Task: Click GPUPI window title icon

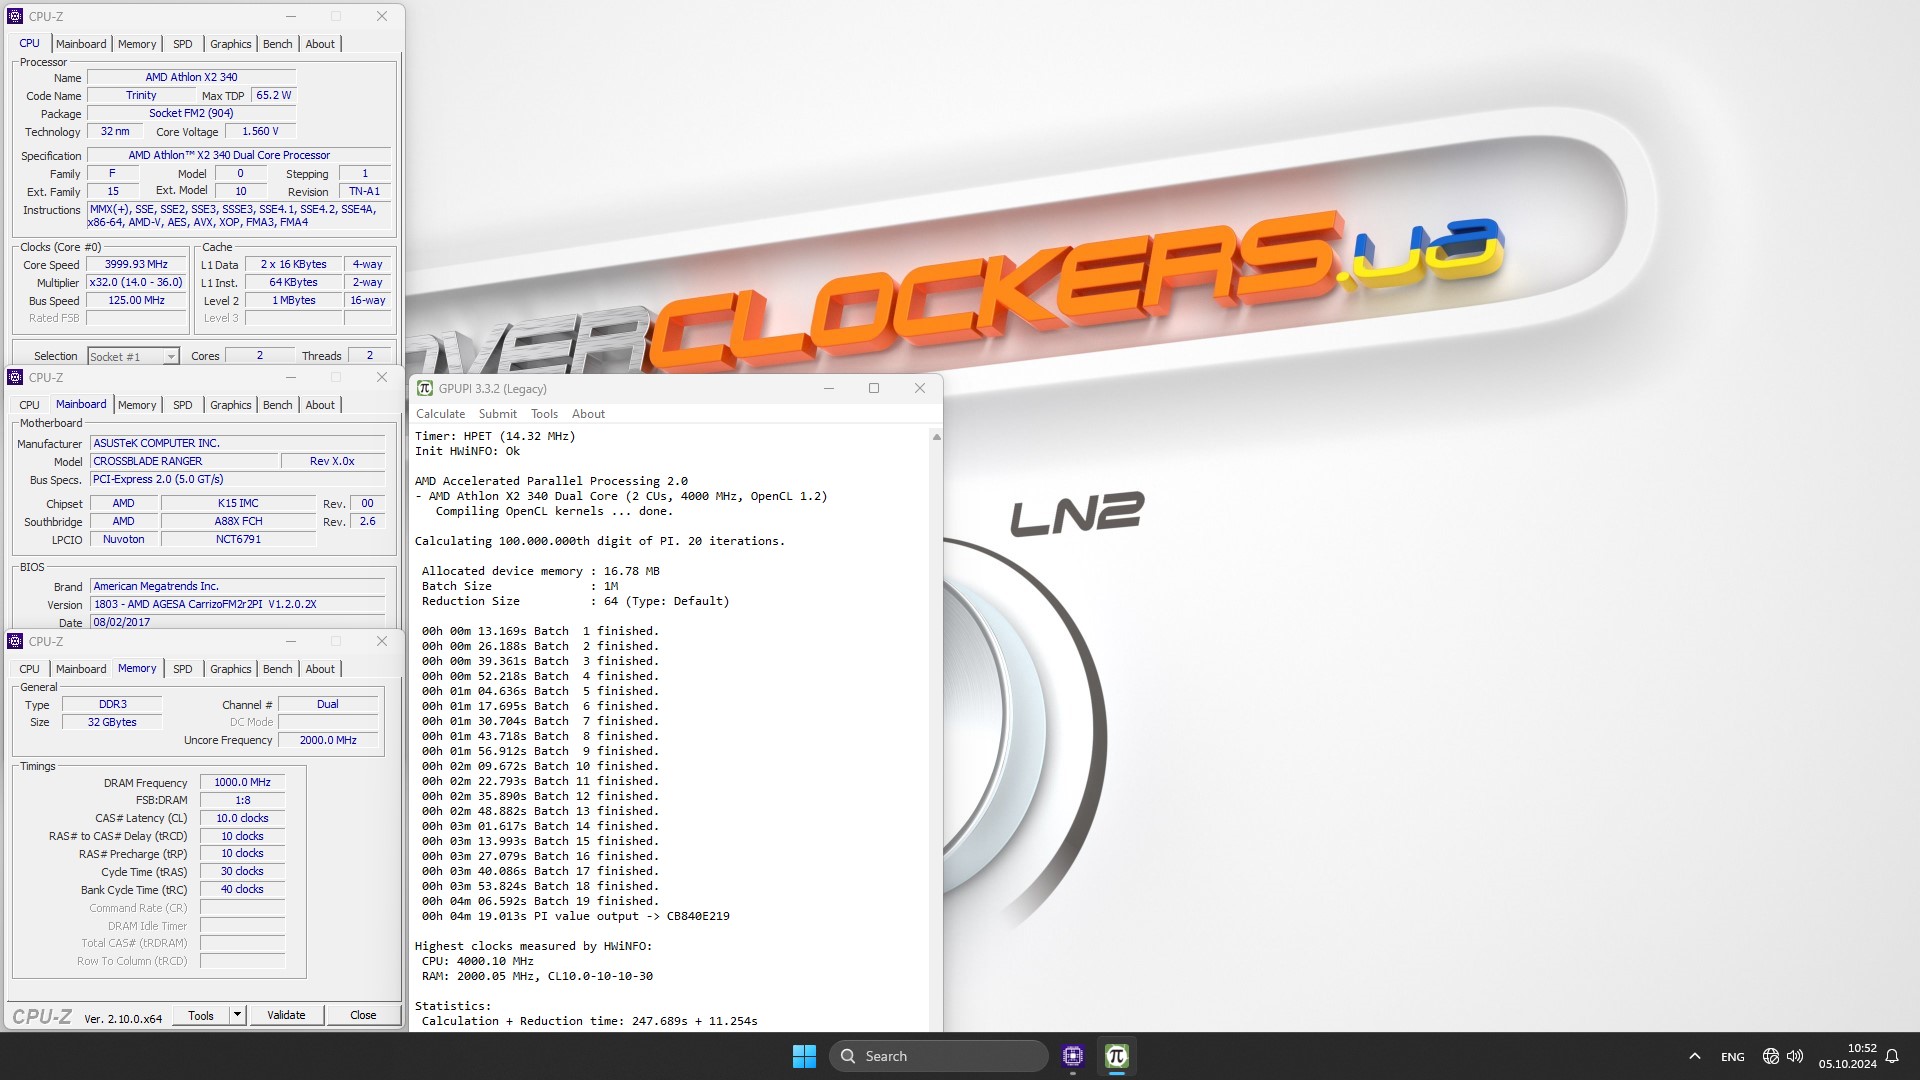Action: (x=425, y=388)
